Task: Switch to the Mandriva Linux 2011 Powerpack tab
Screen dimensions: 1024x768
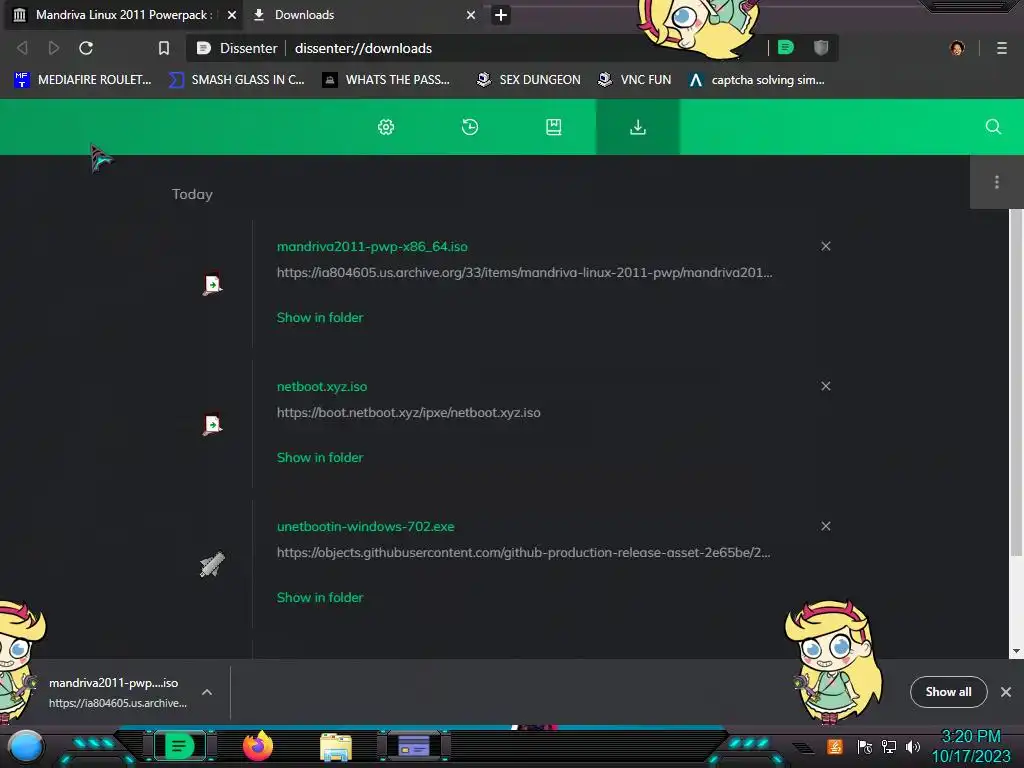Action: (123, 15)
